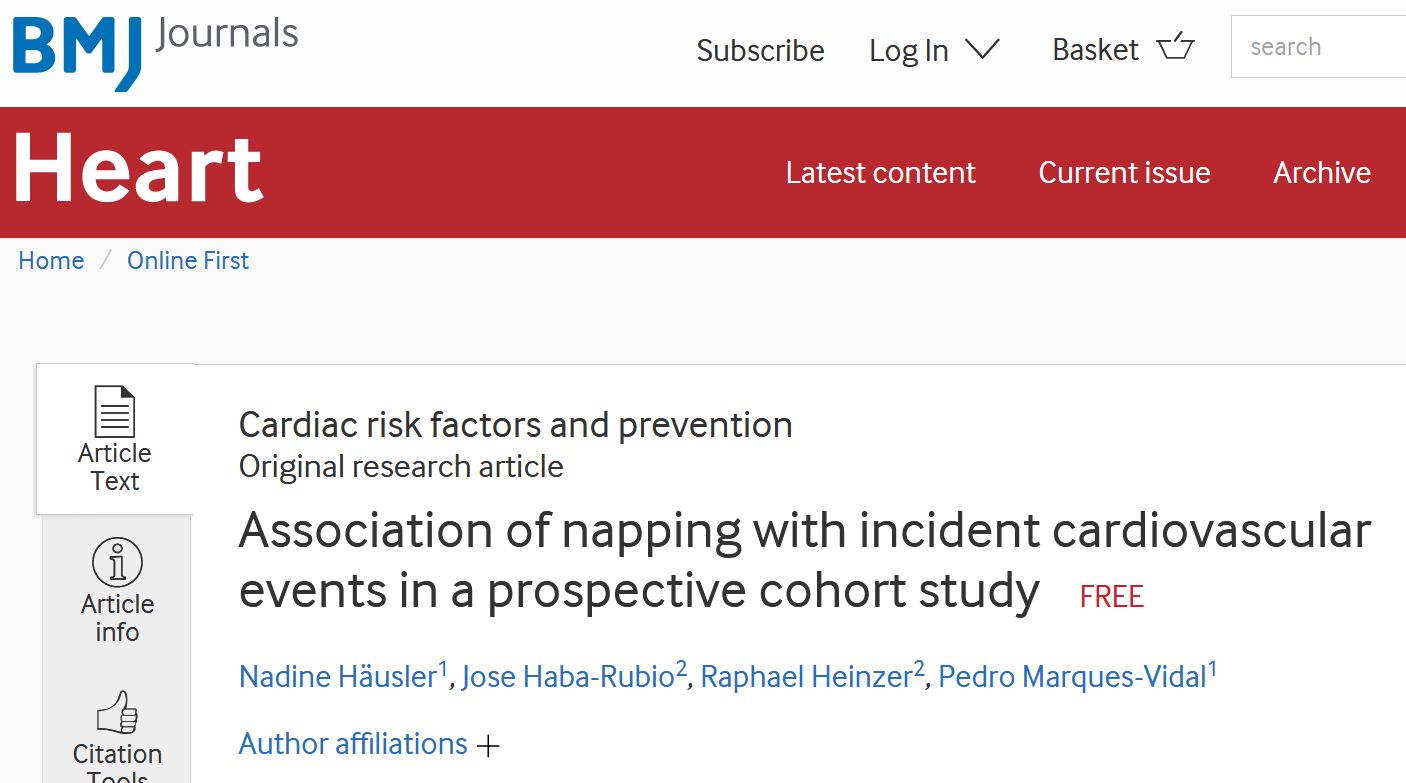
Task: Open the Current issue menu
Action: 1124,173
